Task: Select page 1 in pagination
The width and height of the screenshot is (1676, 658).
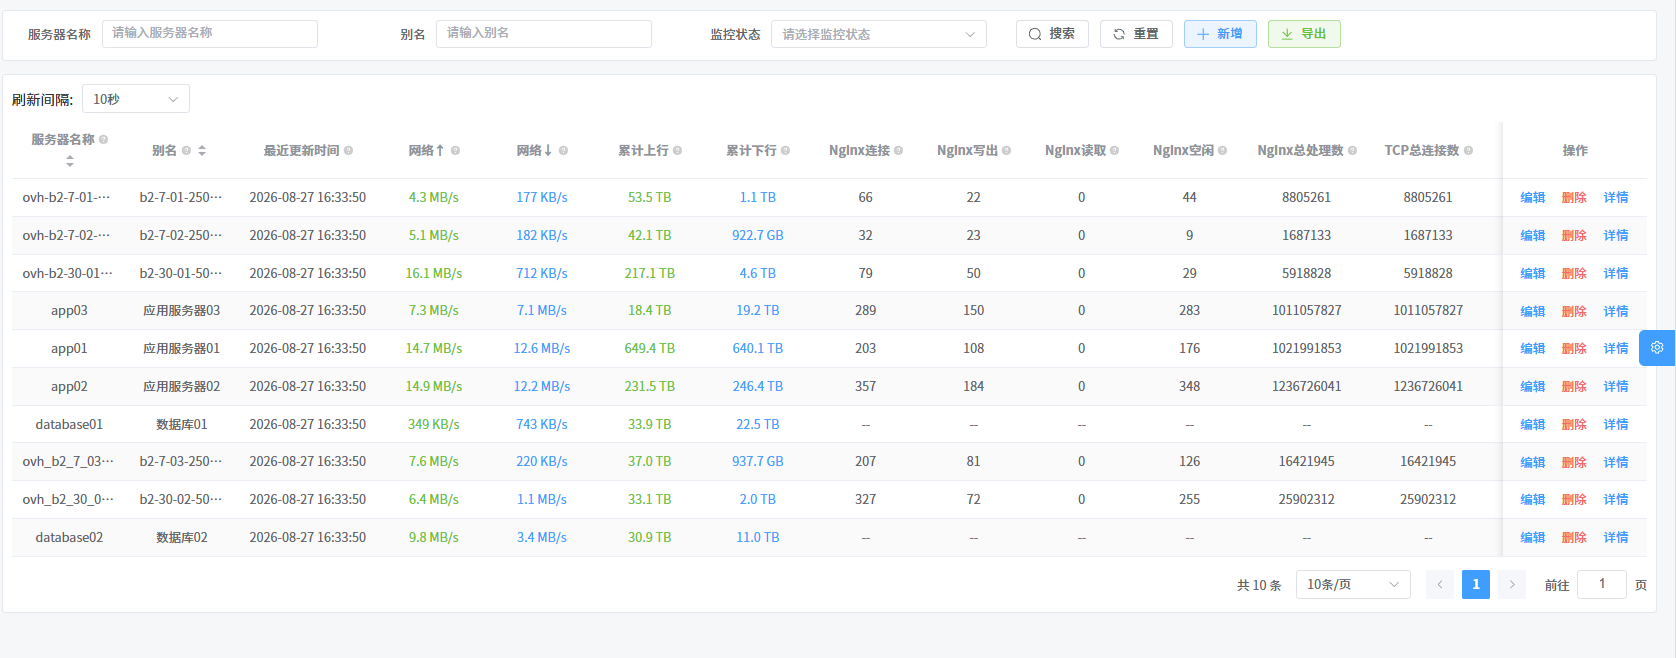Action: tap(1476, 584)
